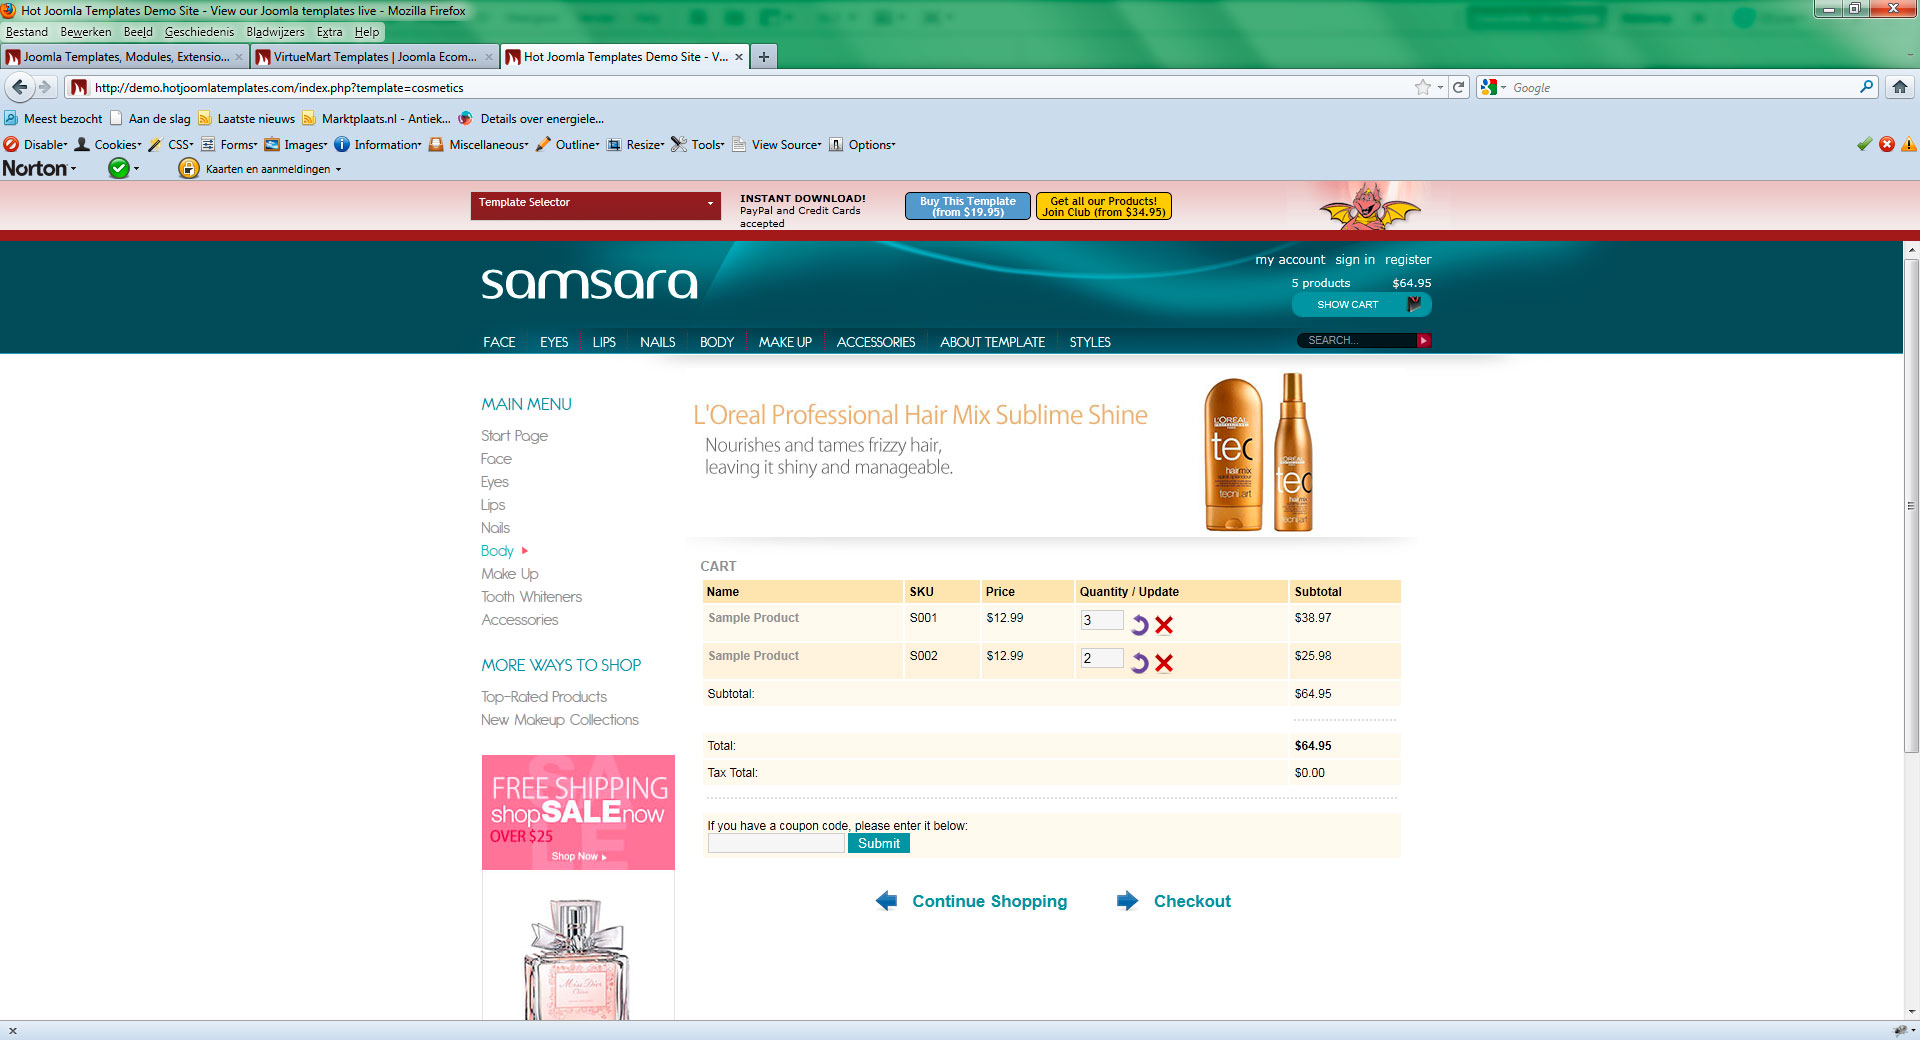Screen dimensions: 1920x1040
Task: Switch to the Joomla Templates, Modules tab
Action: pos(124,57)
